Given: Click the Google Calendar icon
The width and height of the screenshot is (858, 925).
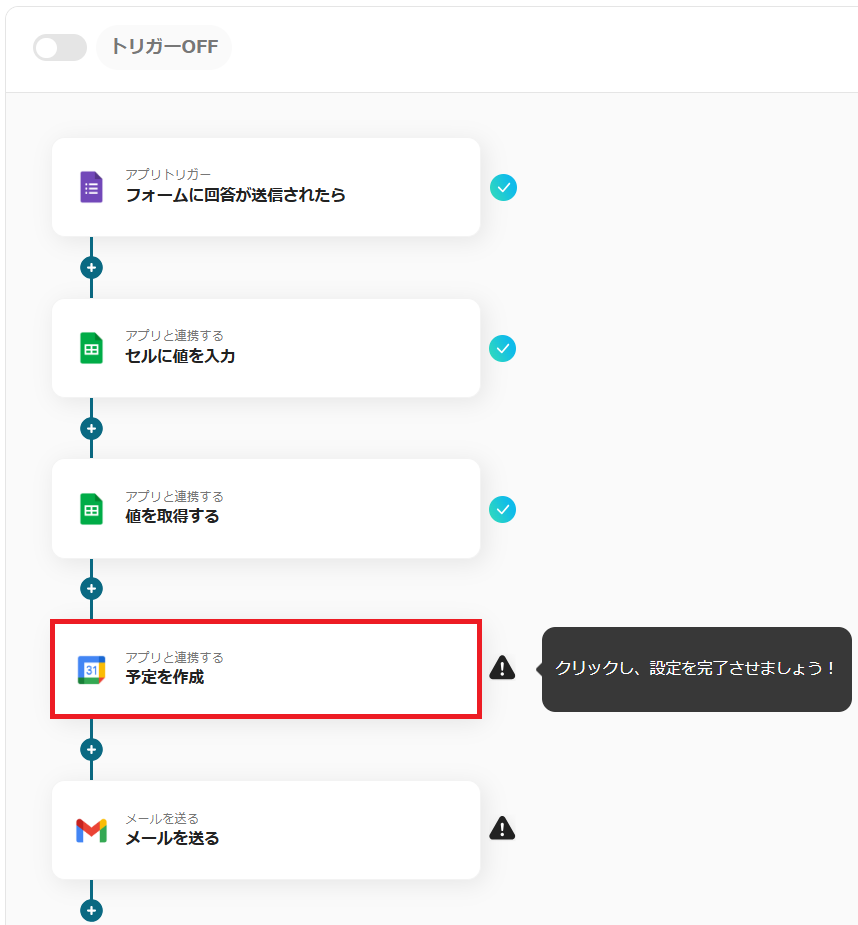Looking at the screenshot, I should coord(91,670).
